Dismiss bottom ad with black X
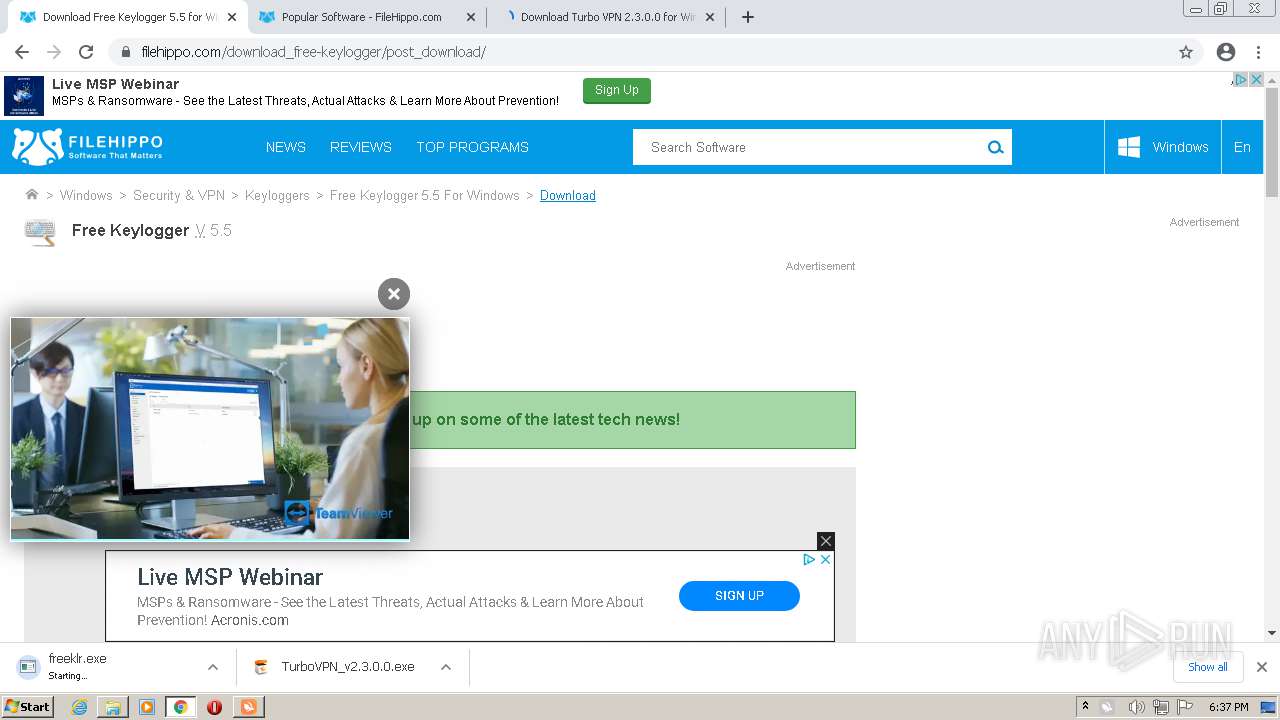 point(825,541)
